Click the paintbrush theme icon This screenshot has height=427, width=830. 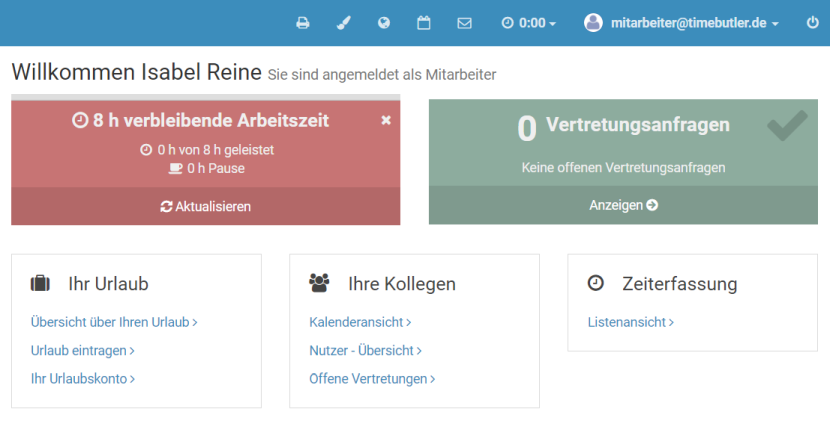[343, 23]
